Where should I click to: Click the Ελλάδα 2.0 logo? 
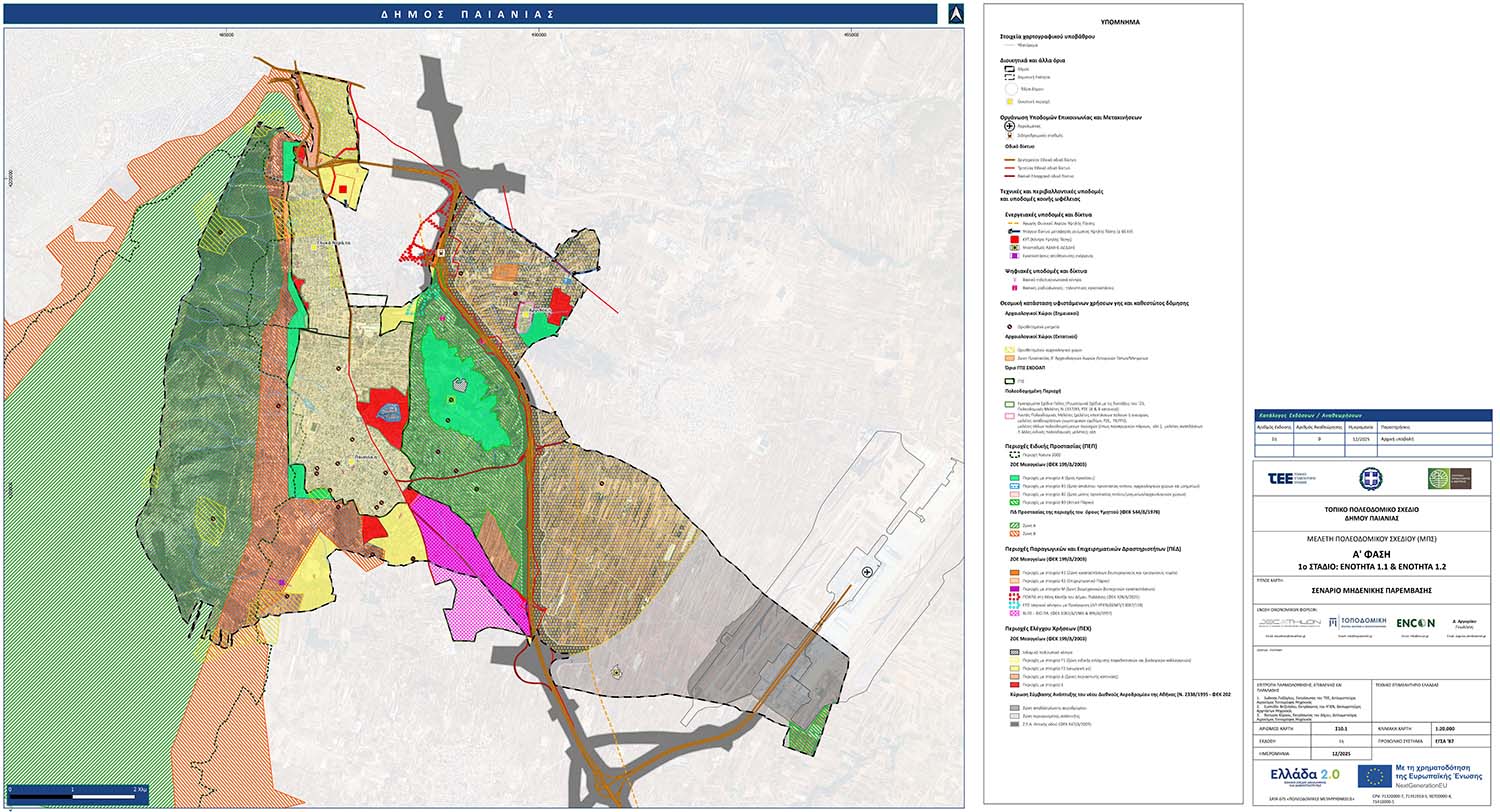click(x=1303, y=776)
